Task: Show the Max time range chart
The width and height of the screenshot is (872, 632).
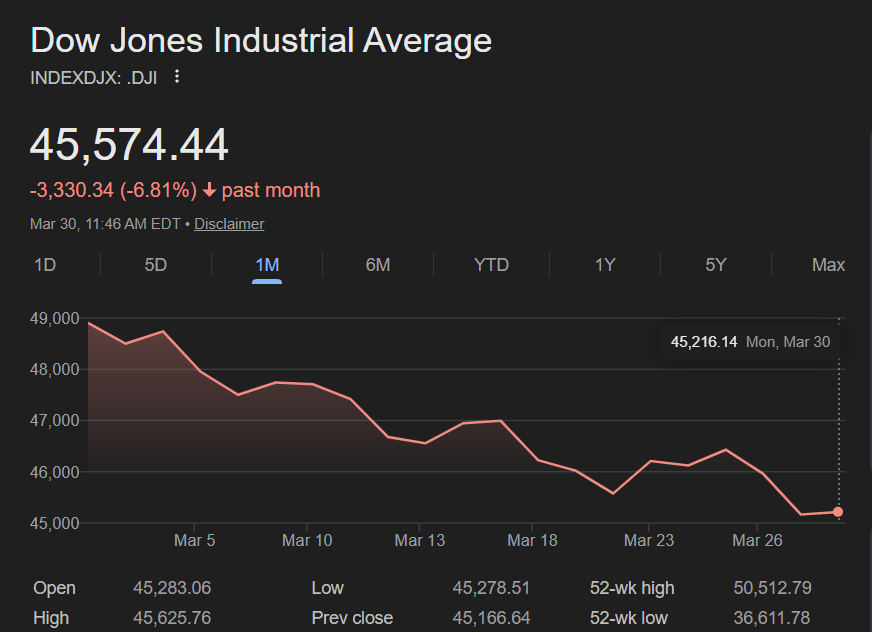Action: [x=828, y=265]
